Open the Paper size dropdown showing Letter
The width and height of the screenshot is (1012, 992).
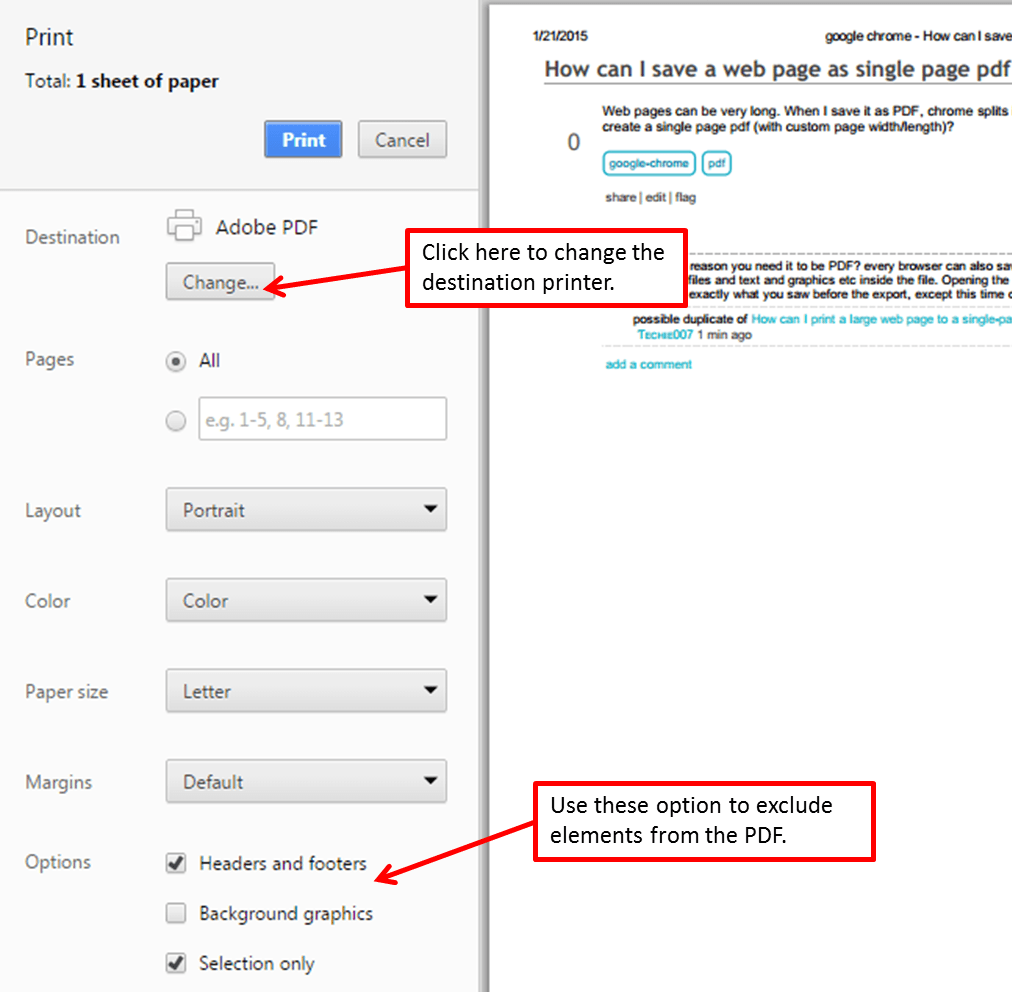306,691
